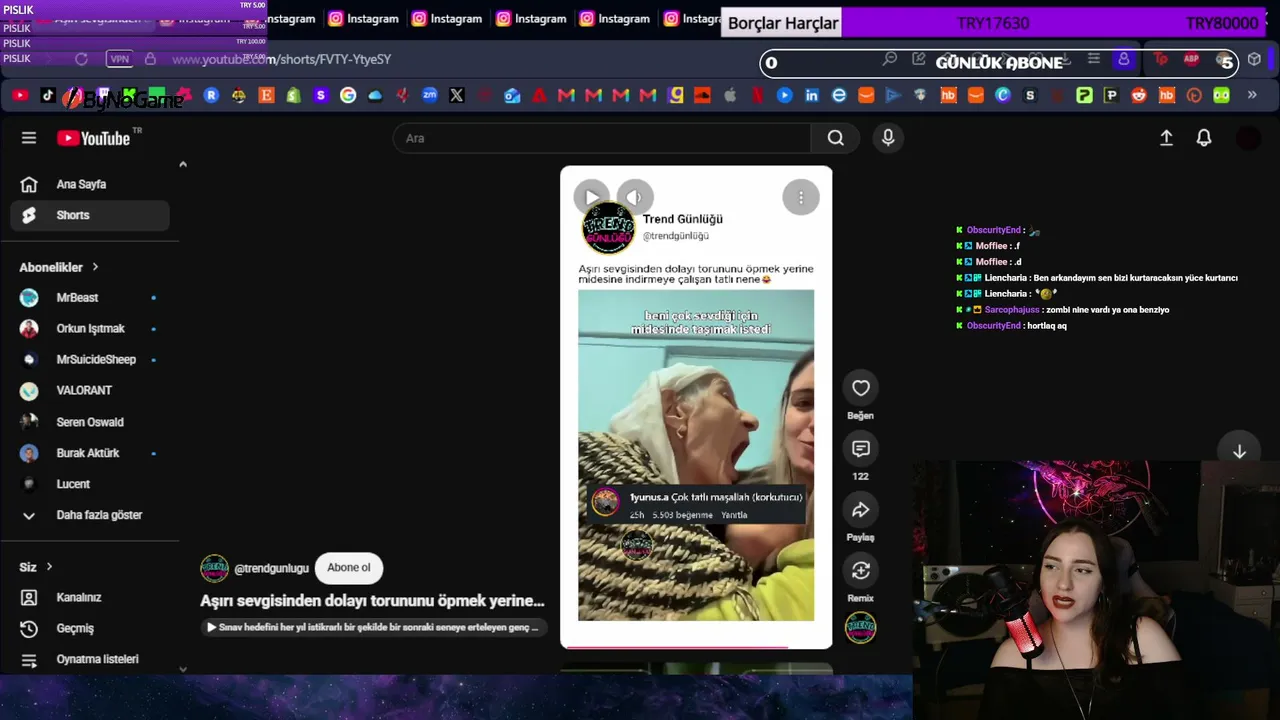The height and width of the screenshot is (720, 1280).
Task: Open Oynatma listeleri in sidebar
Action: click(x=90, y=659)
